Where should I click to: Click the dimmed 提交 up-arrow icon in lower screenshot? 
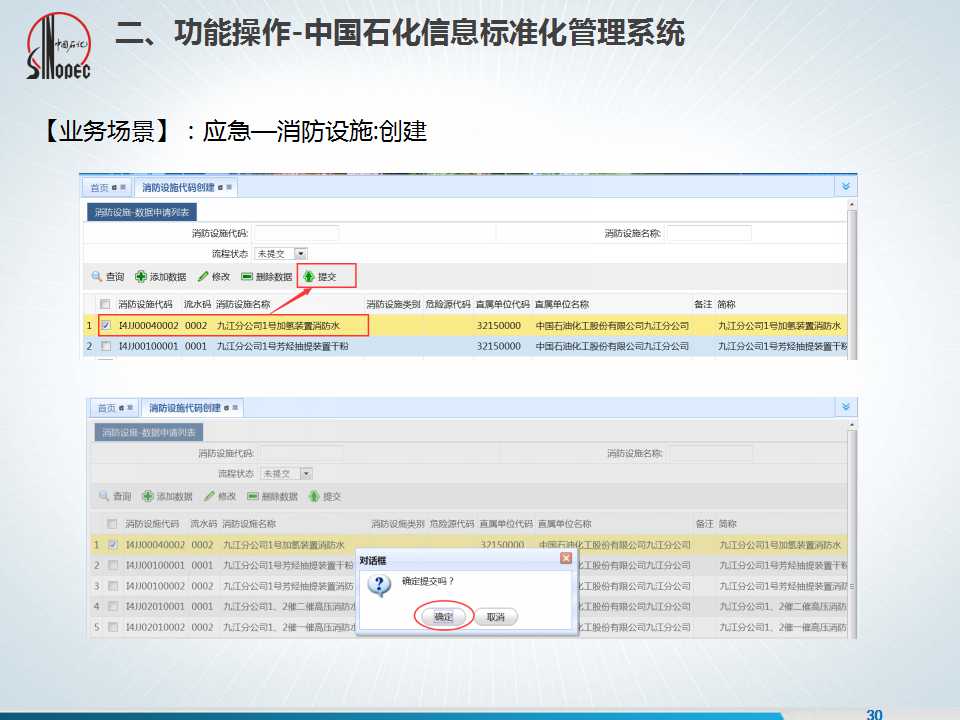point(314,496)
